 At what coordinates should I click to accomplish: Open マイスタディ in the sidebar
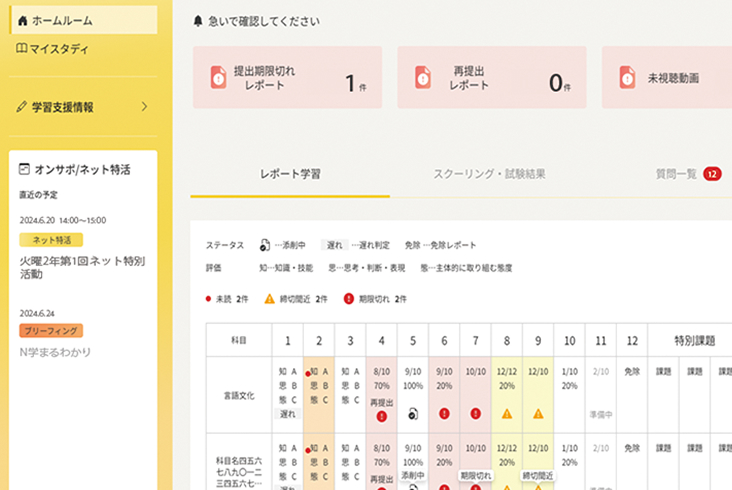(60, 48)
